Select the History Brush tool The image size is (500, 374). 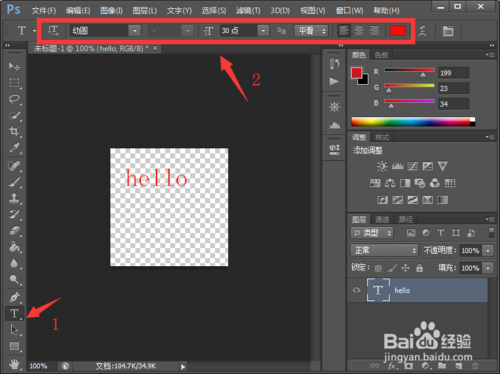coord(14,214)
